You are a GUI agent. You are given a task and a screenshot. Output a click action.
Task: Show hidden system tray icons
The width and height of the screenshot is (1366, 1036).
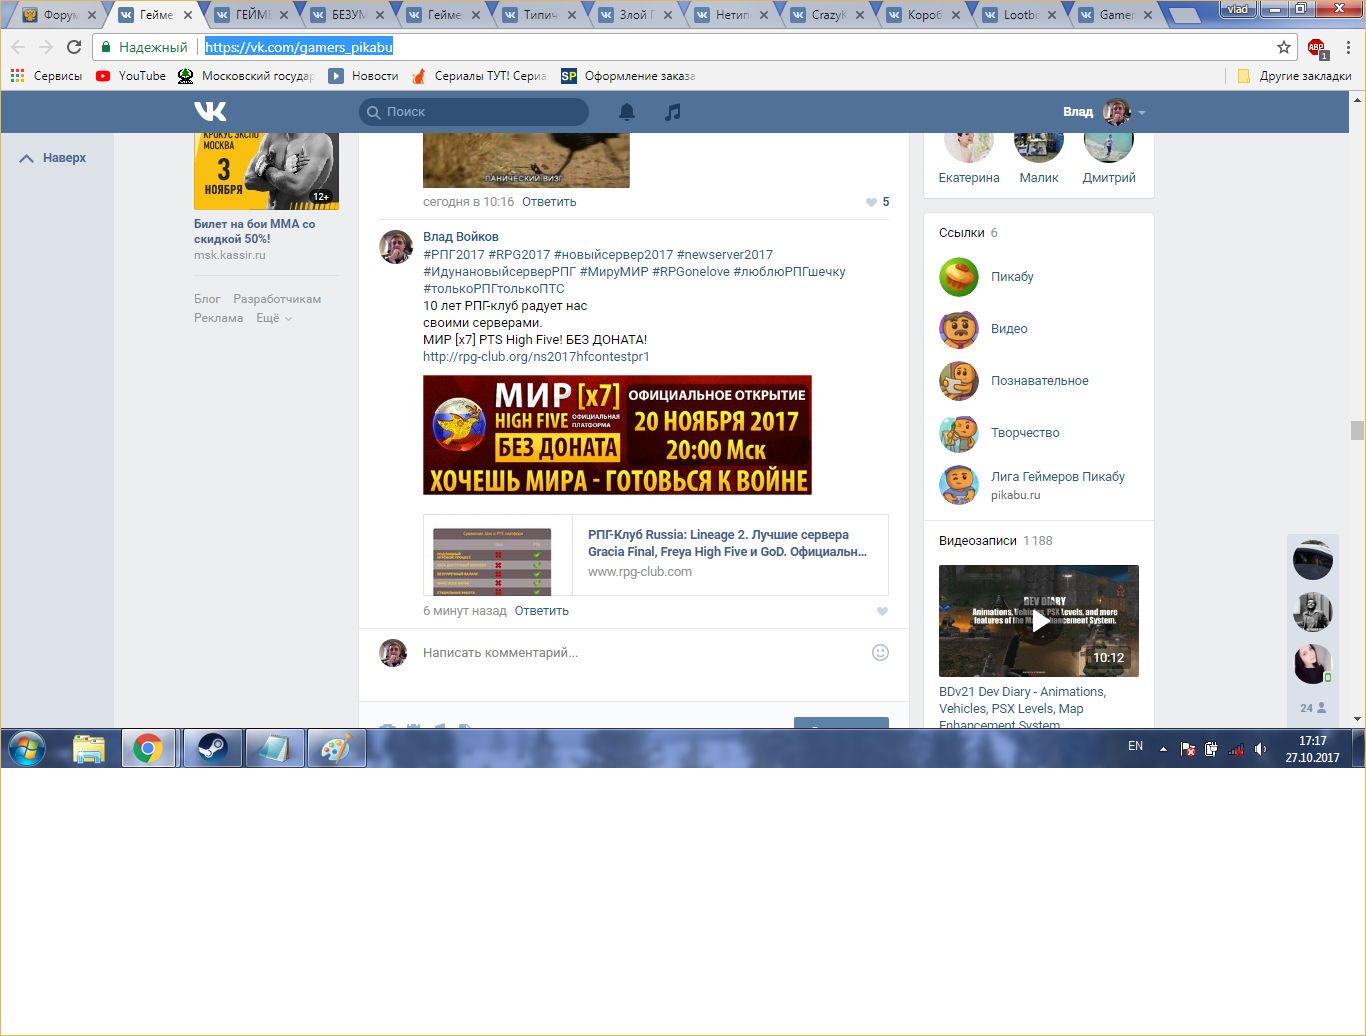point(1163,749)
